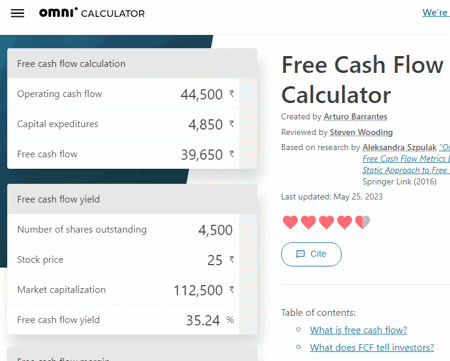Rate with the third heart
This screenshot has height=361, width=450.
(326, 222)
